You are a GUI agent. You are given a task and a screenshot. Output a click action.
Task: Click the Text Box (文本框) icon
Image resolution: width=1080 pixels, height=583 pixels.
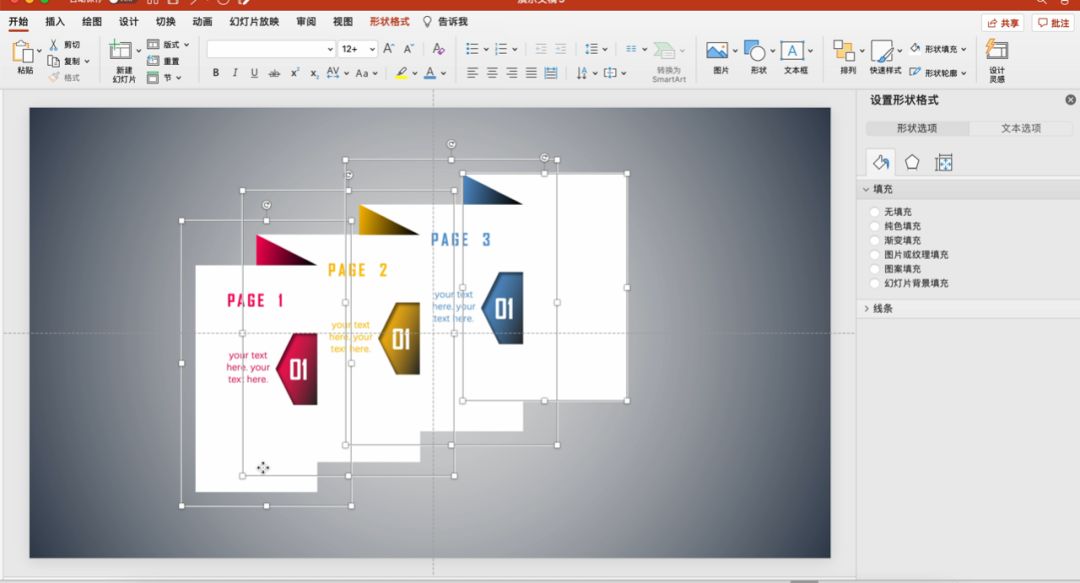click(792, 51)
